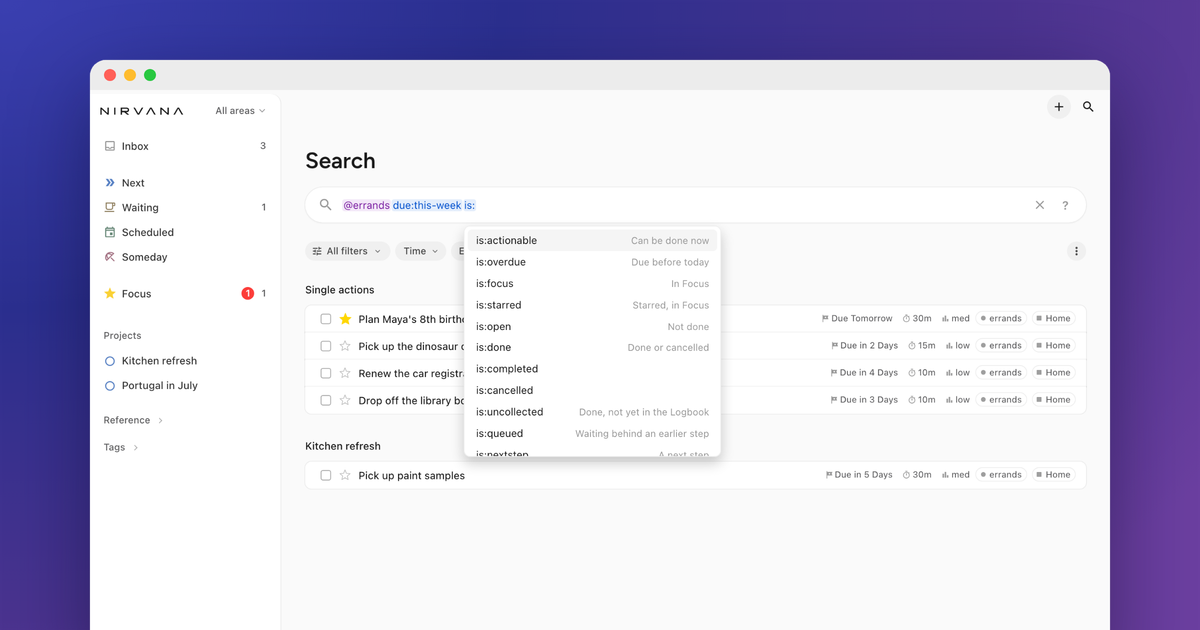Open the All filters dropdown

pyautogui.click(x=347, y=251)
